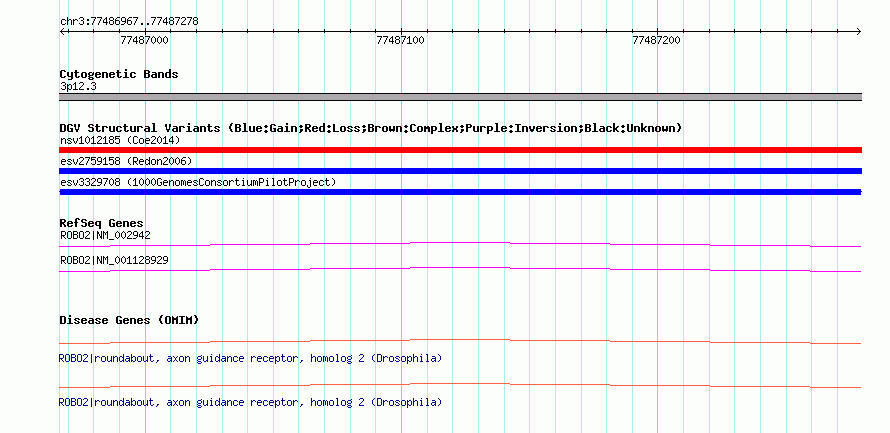
Task: Click the magenta ROBO2 NM_002942 gene line
Action: 460,245
